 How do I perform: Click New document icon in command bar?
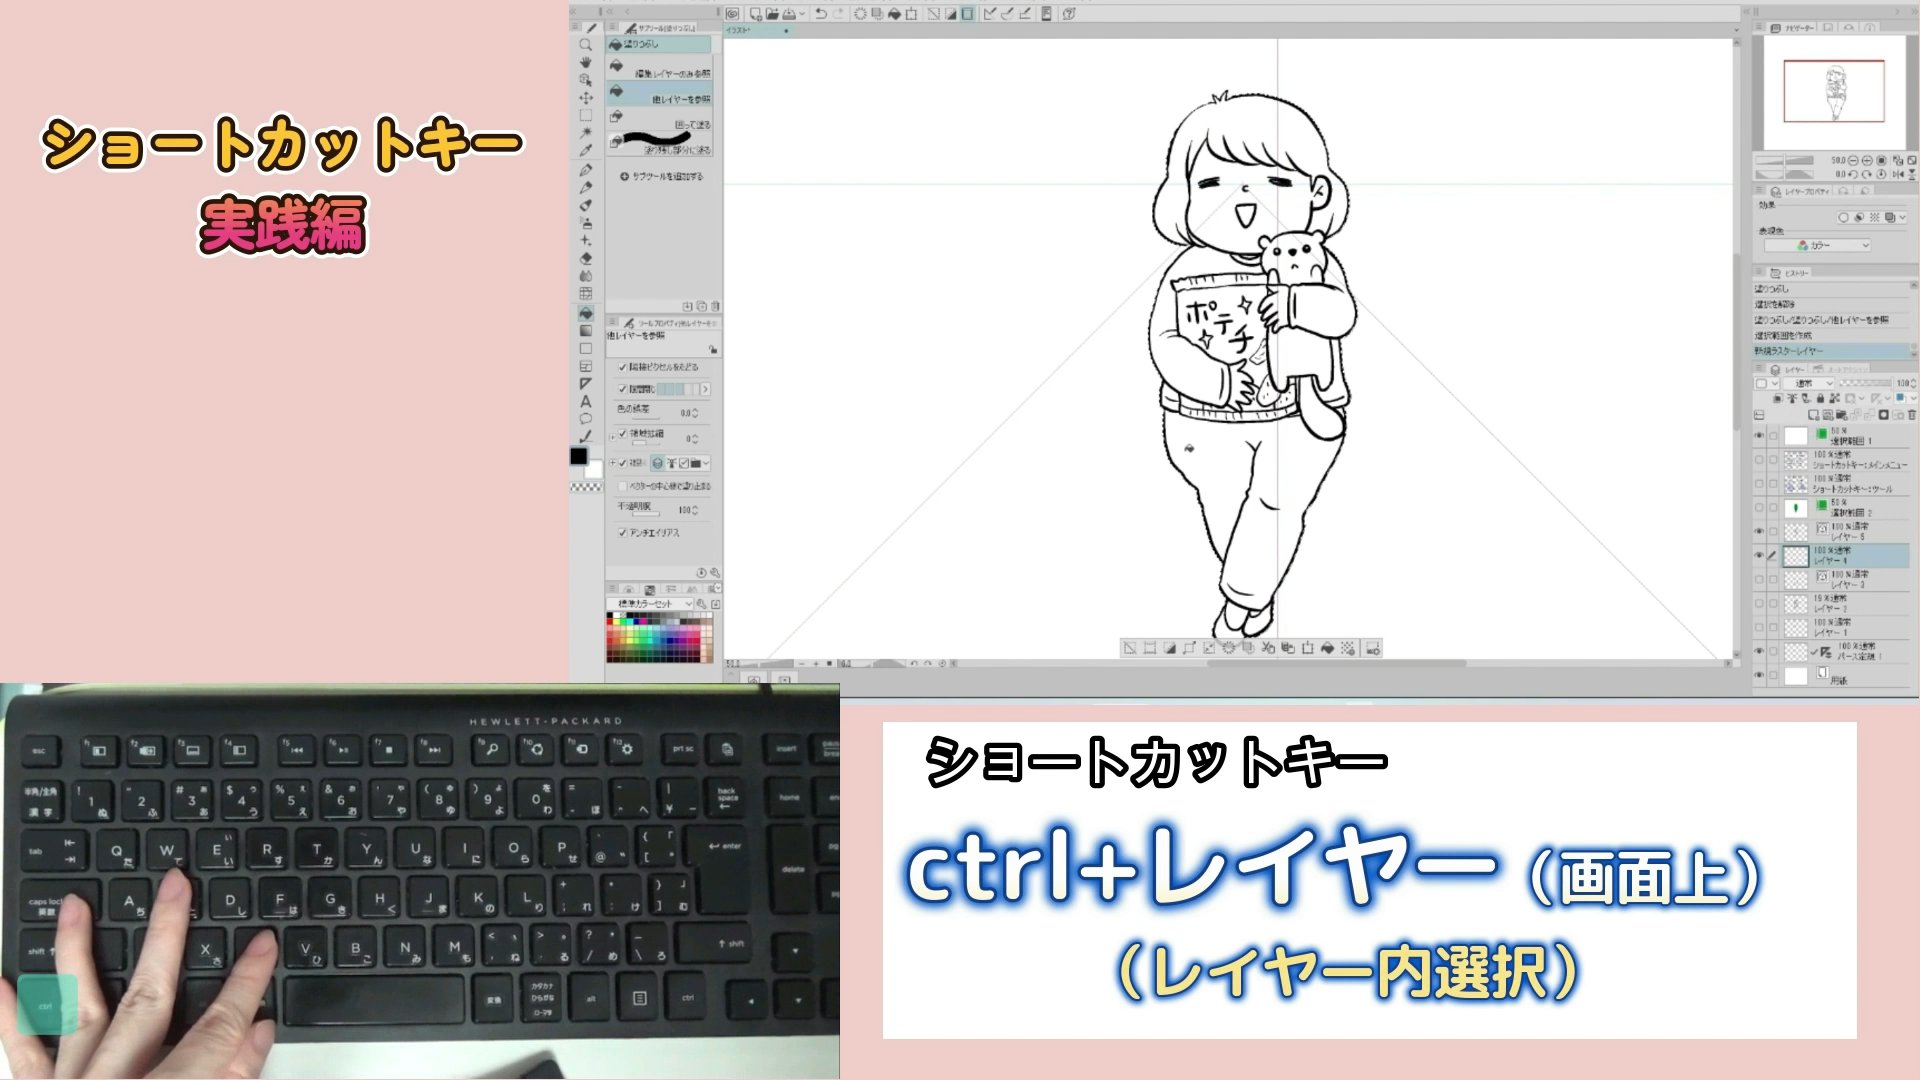pos(756,14)
